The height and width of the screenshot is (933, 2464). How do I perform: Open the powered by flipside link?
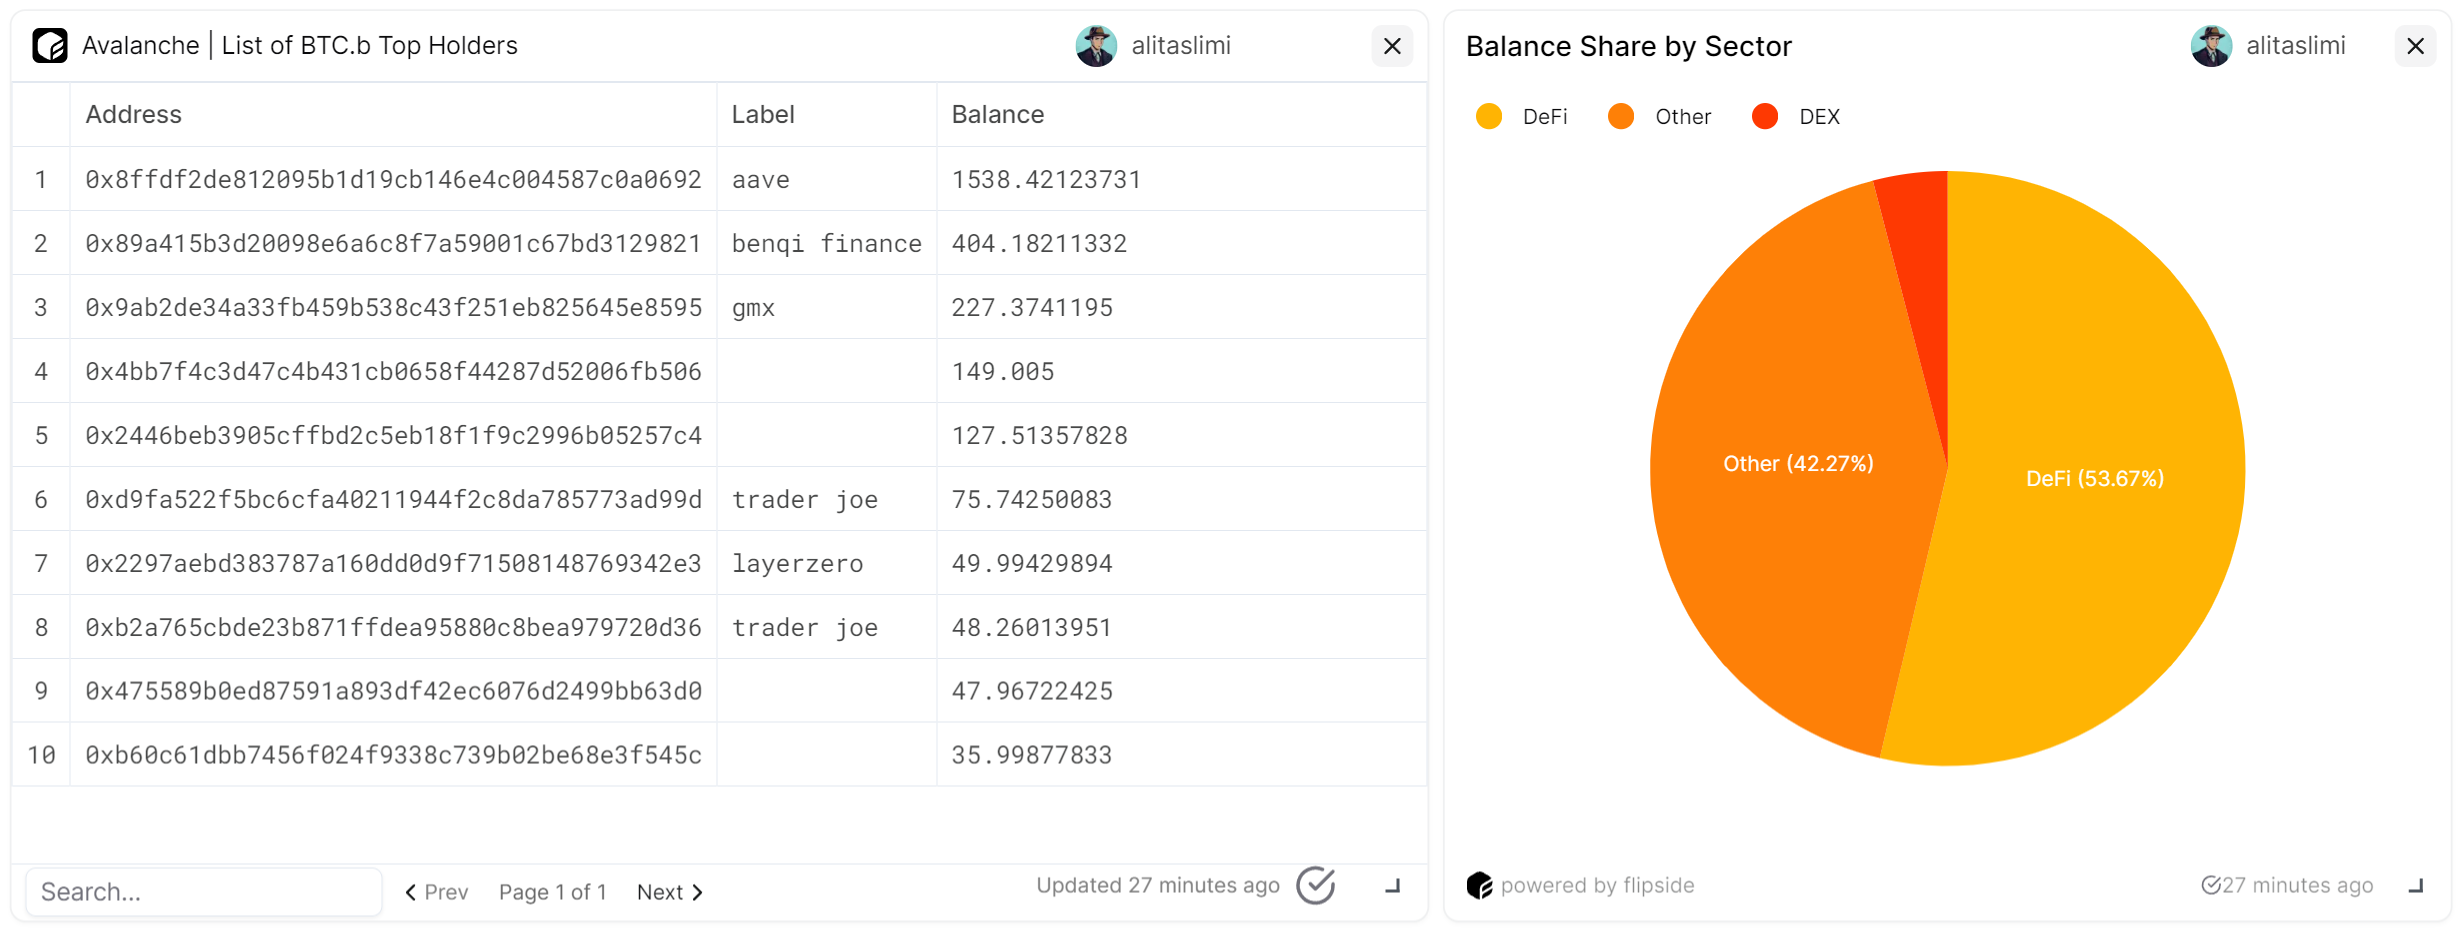click(1598, 885)
